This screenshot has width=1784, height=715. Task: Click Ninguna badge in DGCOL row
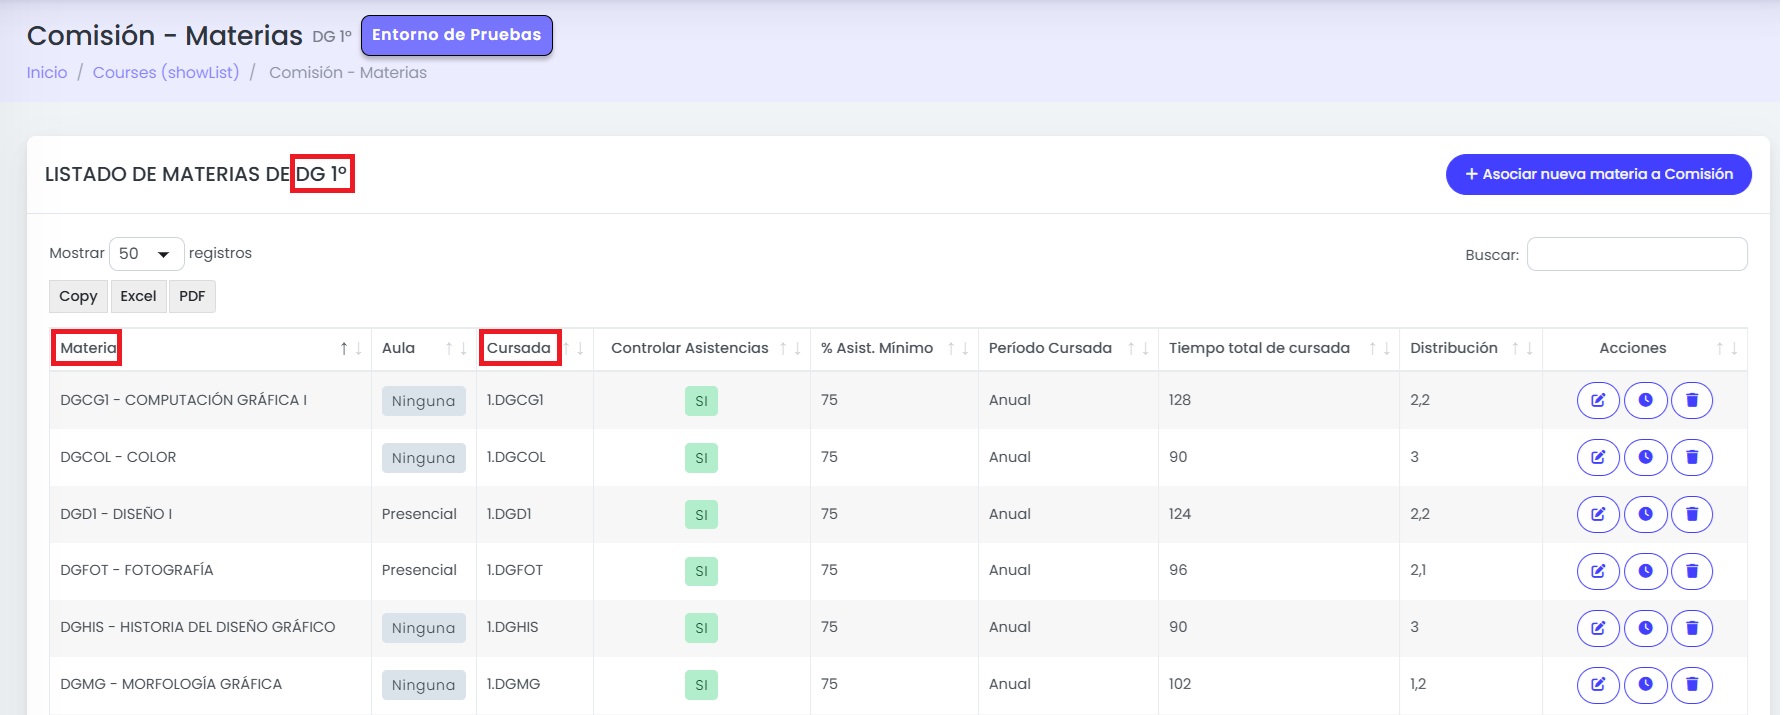tap(423, 458)
